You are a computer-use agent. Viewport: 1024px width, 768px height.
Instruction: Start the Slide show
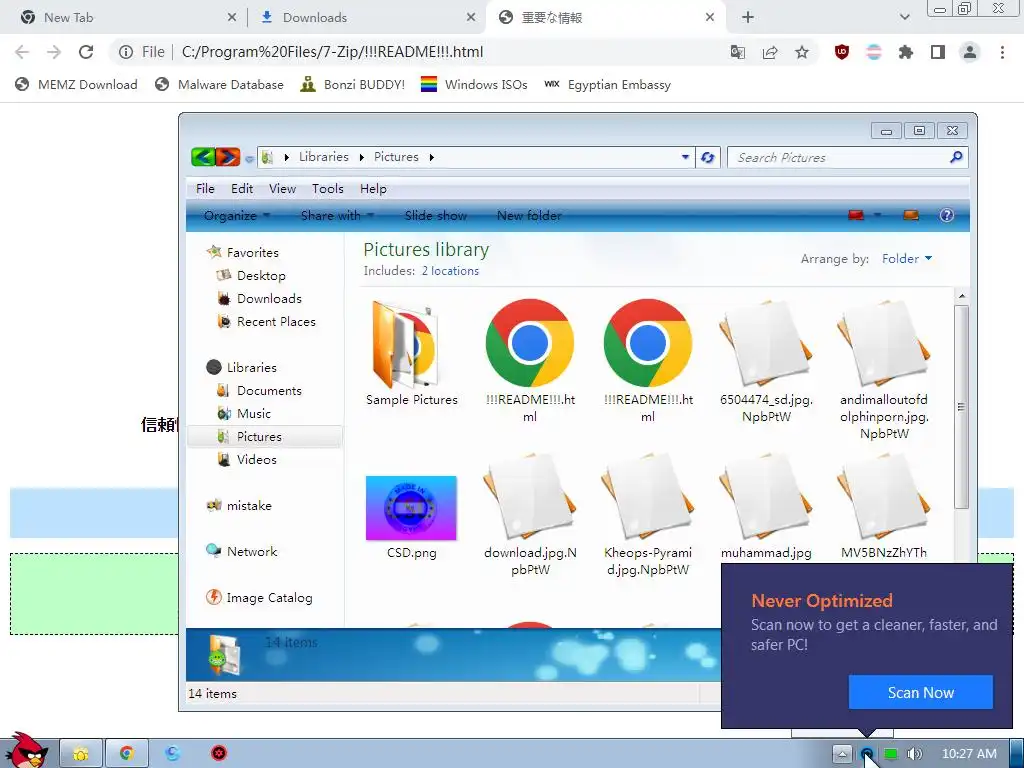(436, 216)
